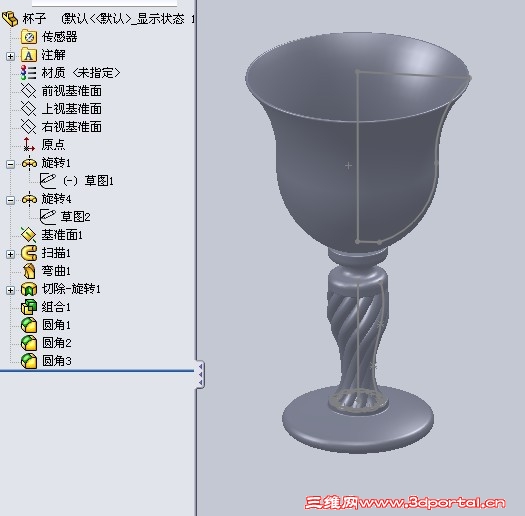Select the 材质 <未指定> label

pyautogui.click(x=81, y=73)
